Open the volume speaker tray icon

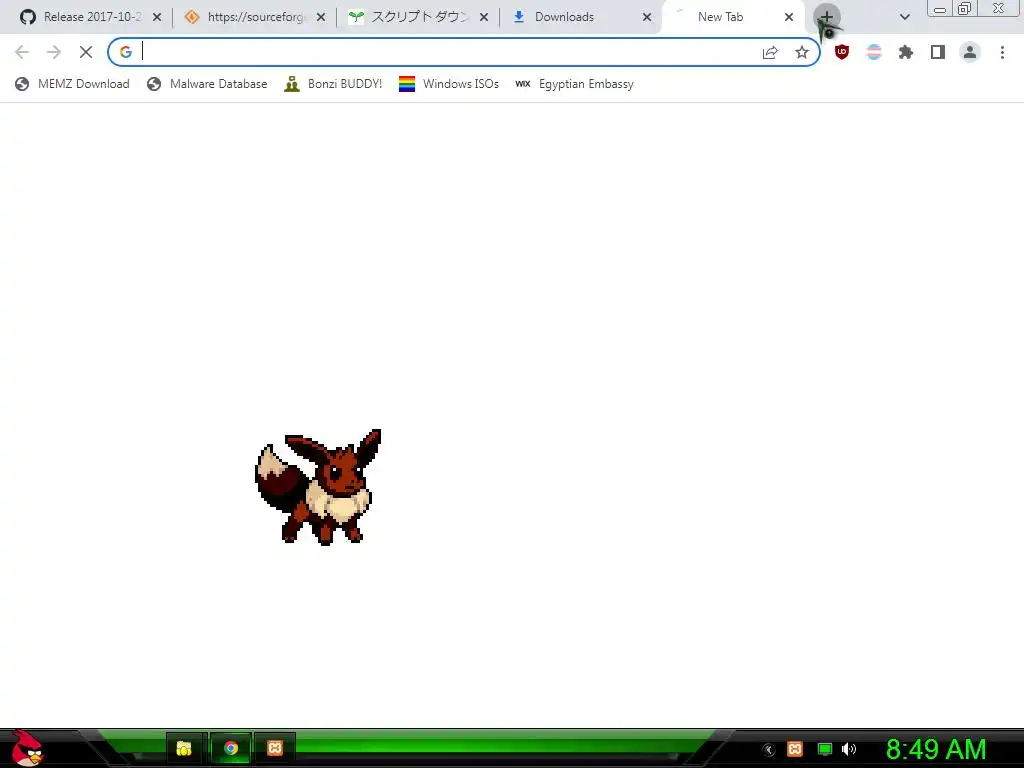click(849, 749)
